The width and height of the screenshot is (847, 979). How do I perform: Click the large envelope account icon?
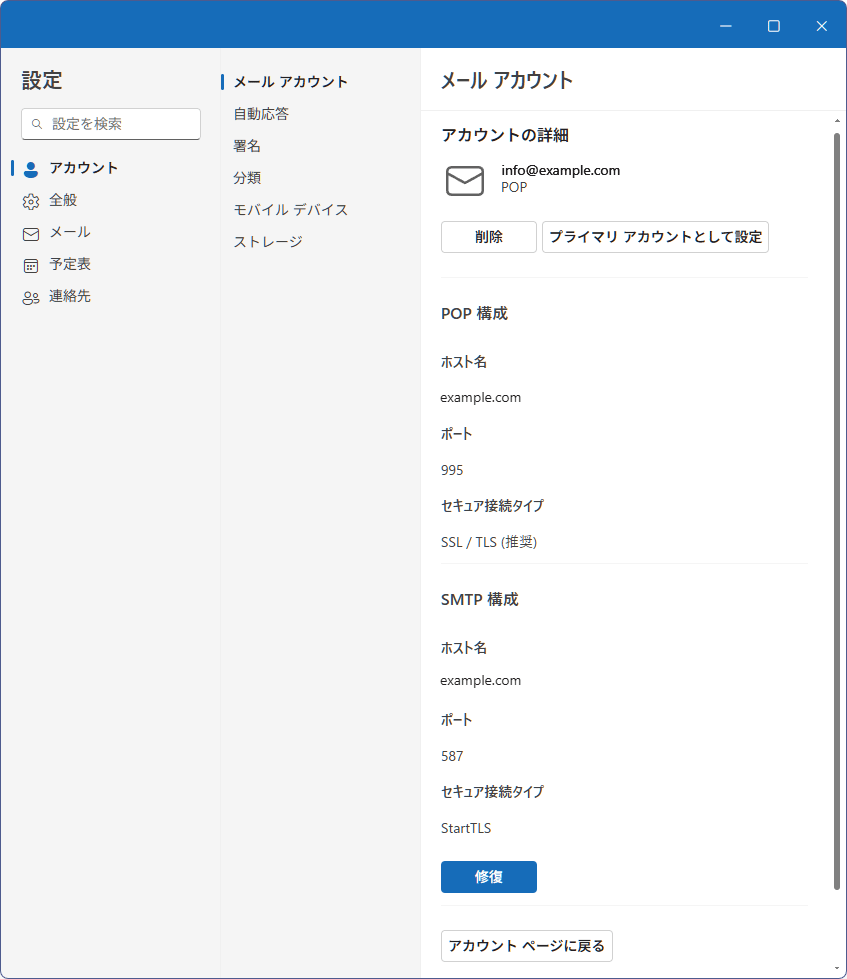pyautogui.click(x=464, y=180)
